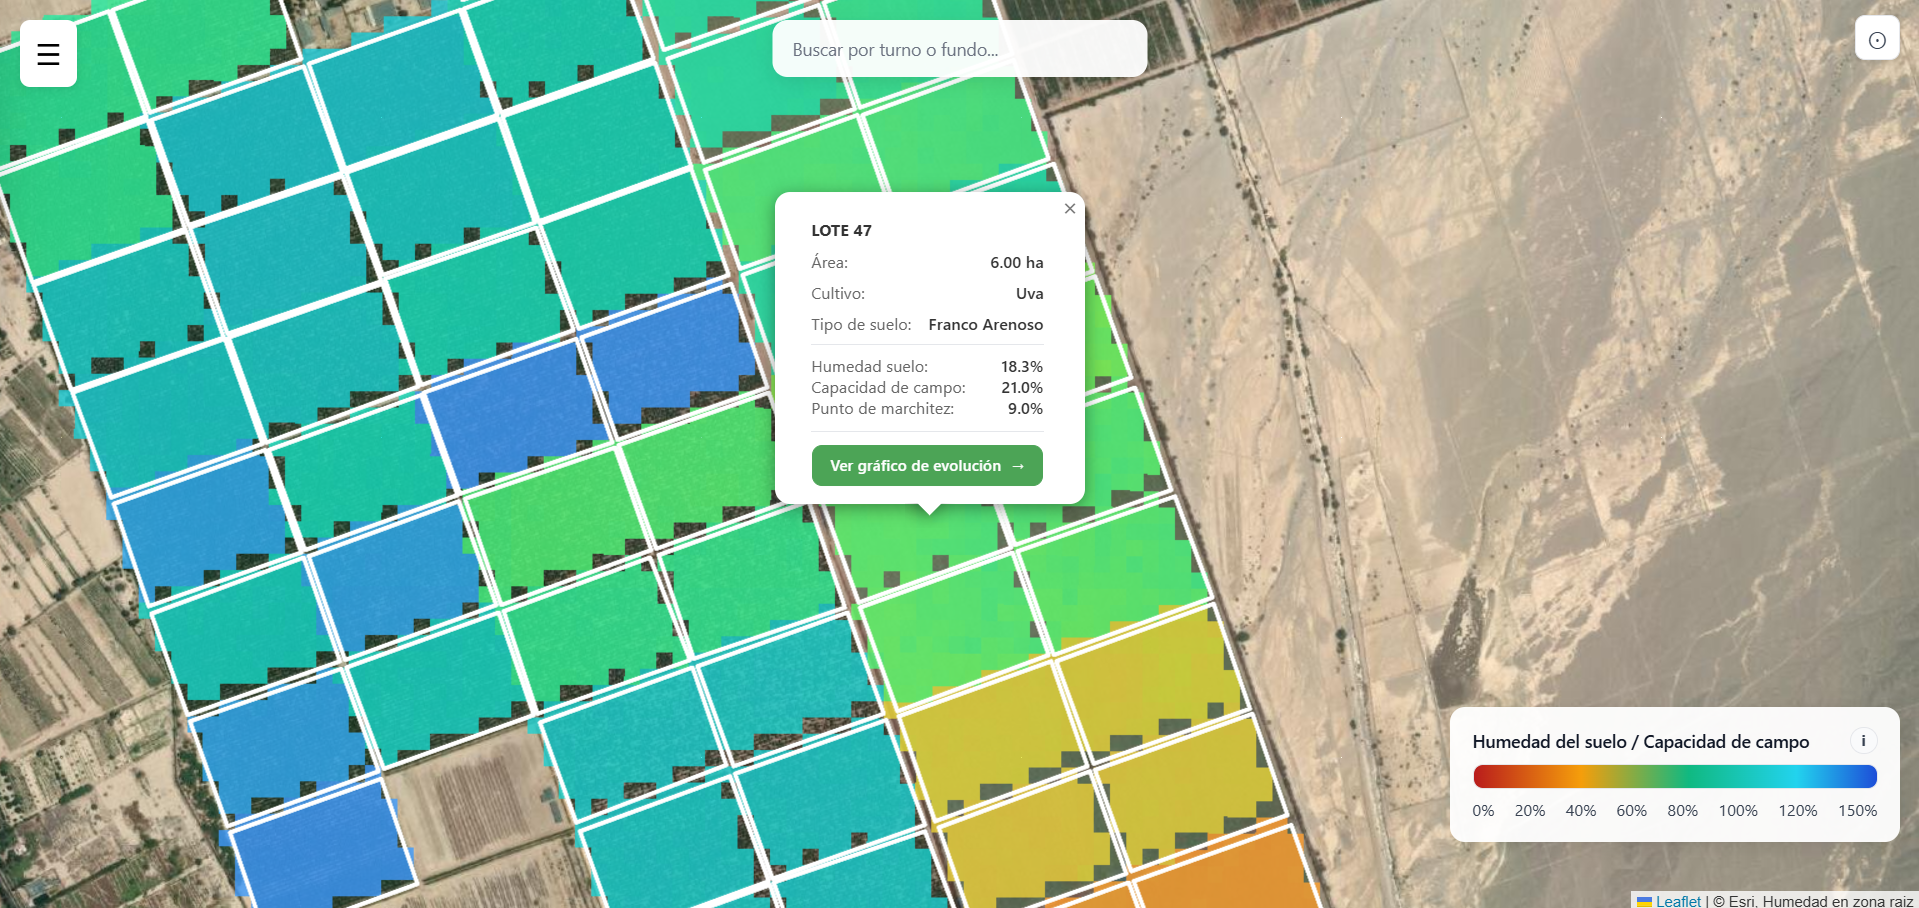Screen dimensions: 1919x908
Task: Click the locate/target icon at top right
Action: [1878, 38]
